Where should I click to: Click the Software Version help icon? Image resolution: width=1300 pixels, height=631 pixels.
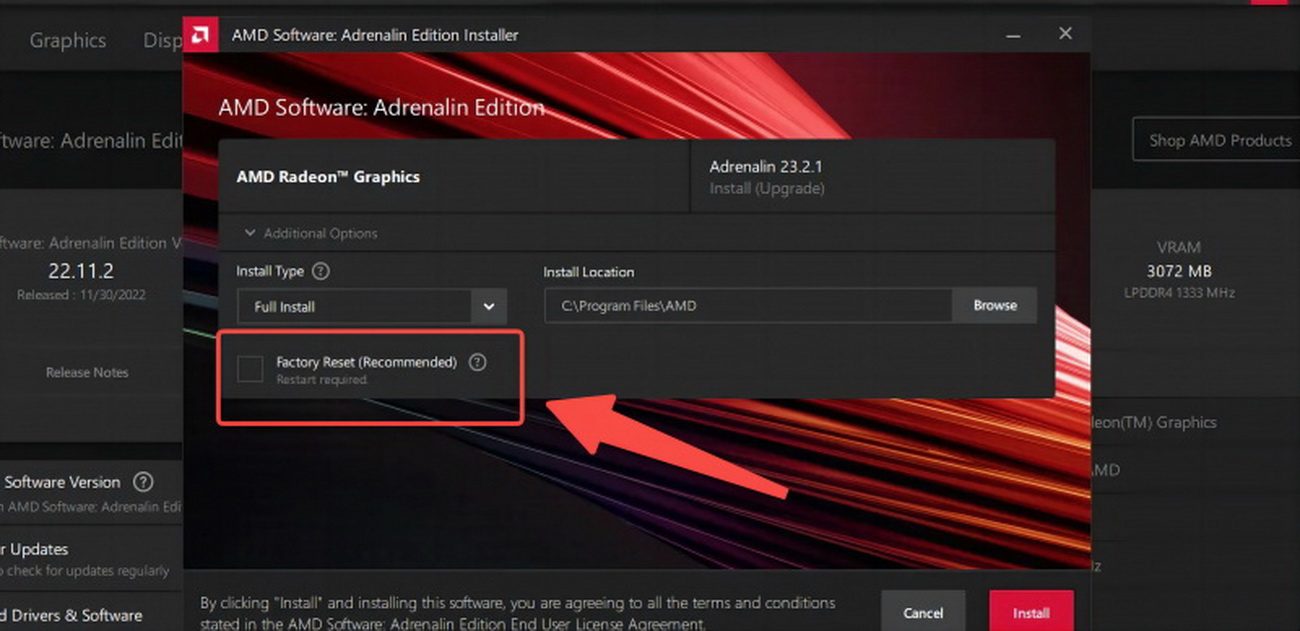click(x=143, y=482)
